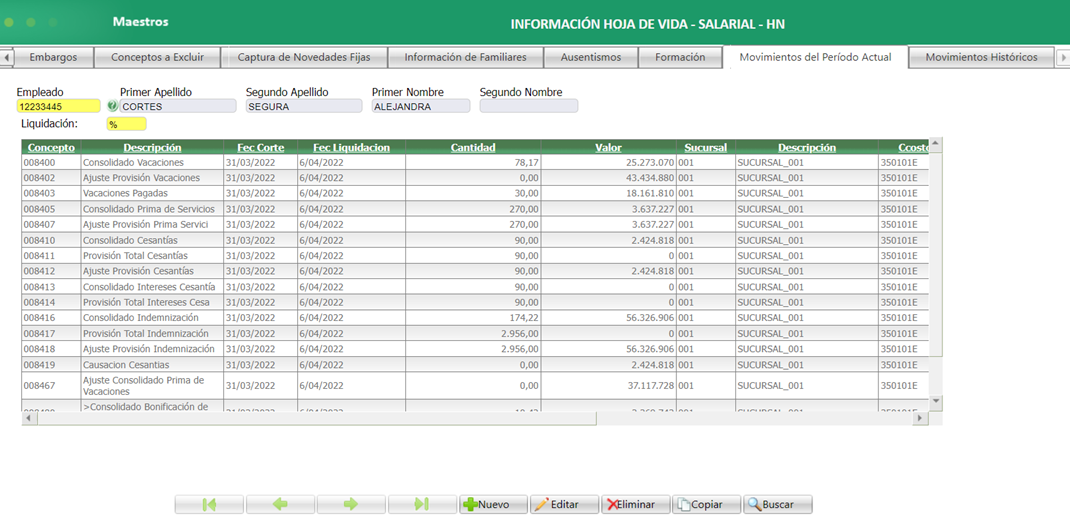Viewport: 1072px width, 524px height.
Task: Select row Consolidado Indemnización
Action: point(475,318)
